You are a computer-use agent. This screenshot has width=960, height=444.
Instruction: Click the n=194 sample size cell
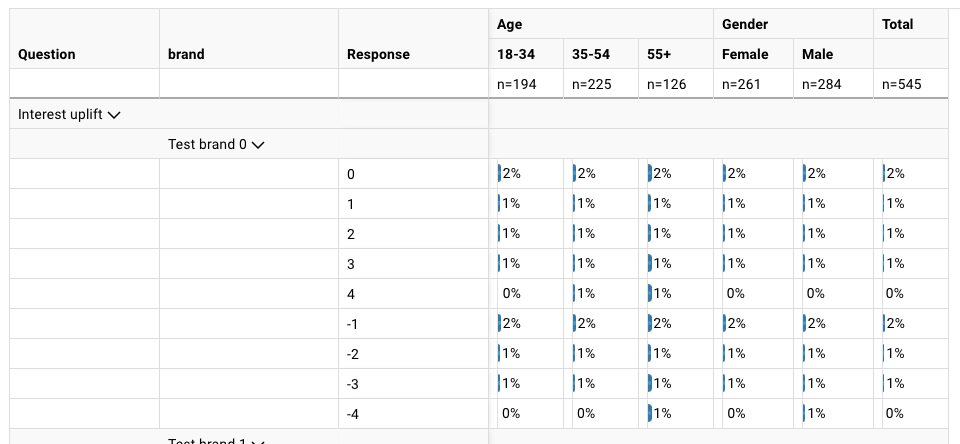tap(517, 84)
